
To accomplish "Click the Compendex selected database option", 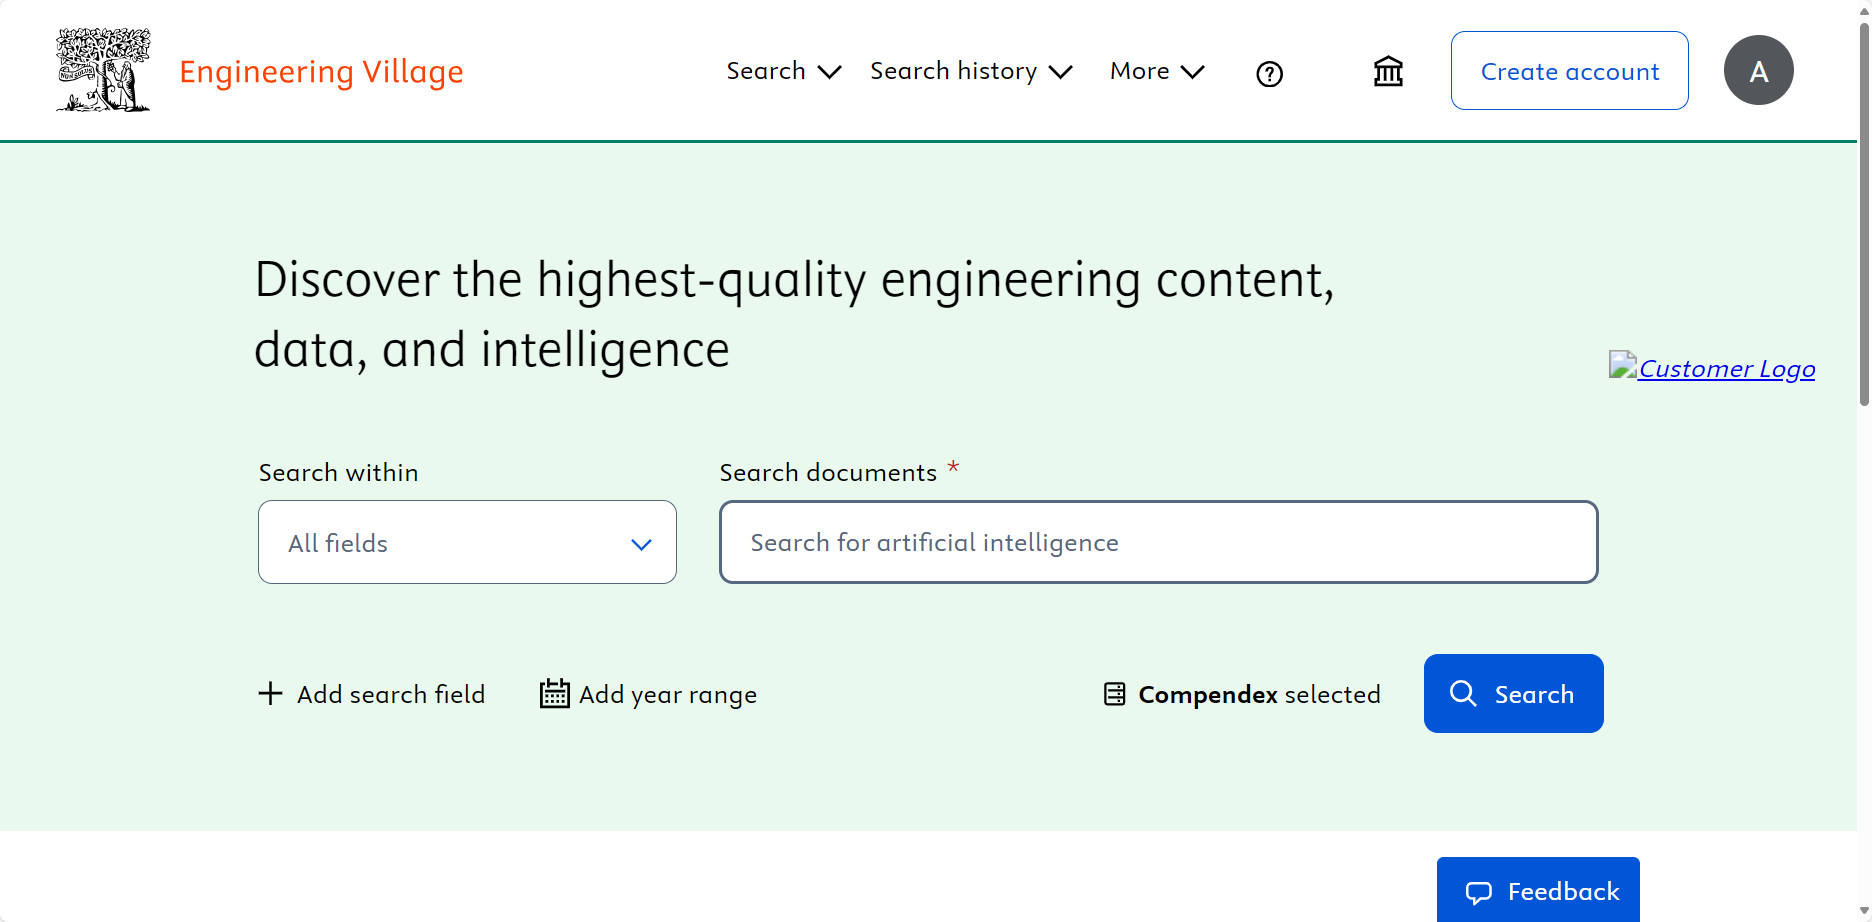I will click(x=1258, y=694).
